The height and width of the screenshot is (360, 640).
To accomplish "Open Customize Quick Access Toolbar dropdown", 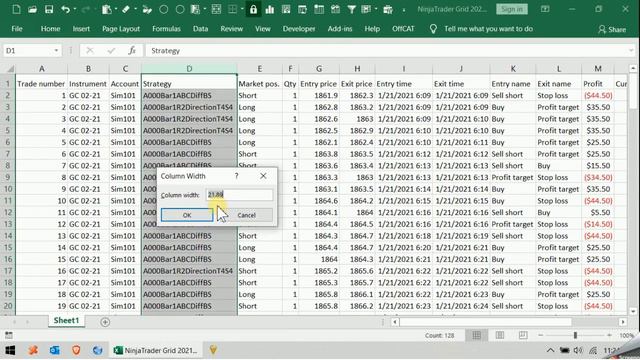I will (404, 9).
